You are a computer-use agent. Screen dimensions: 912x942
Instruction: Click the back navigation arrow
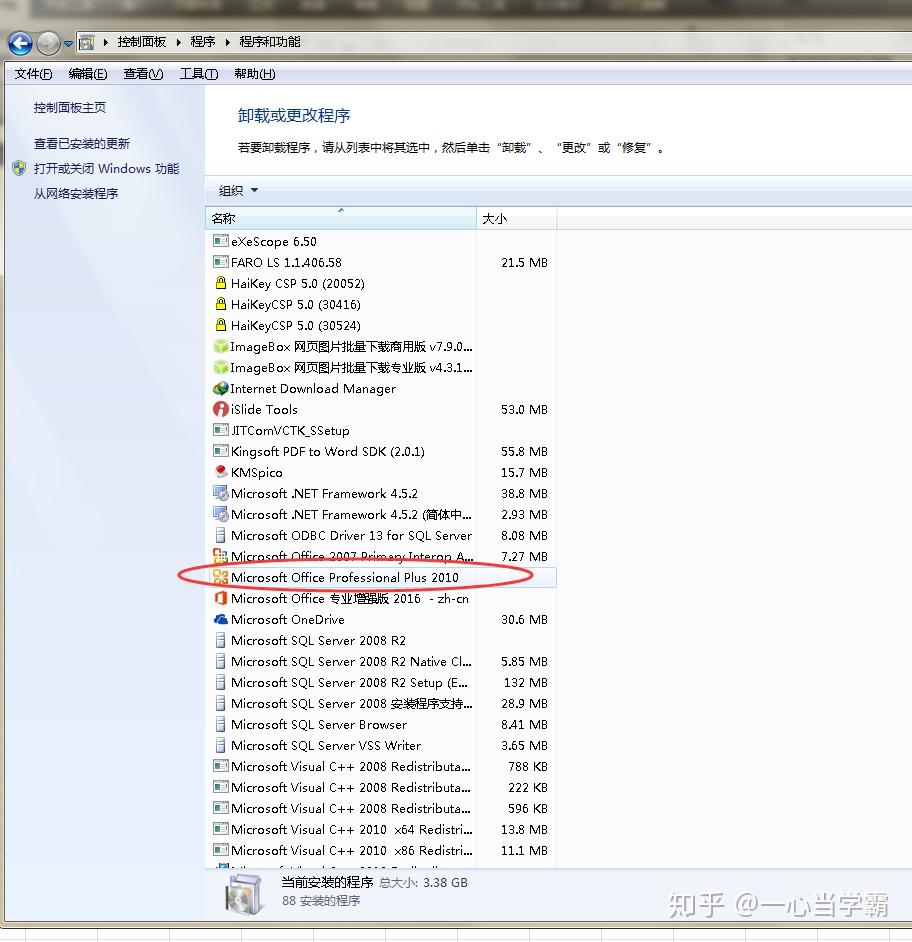click(20, 43)
